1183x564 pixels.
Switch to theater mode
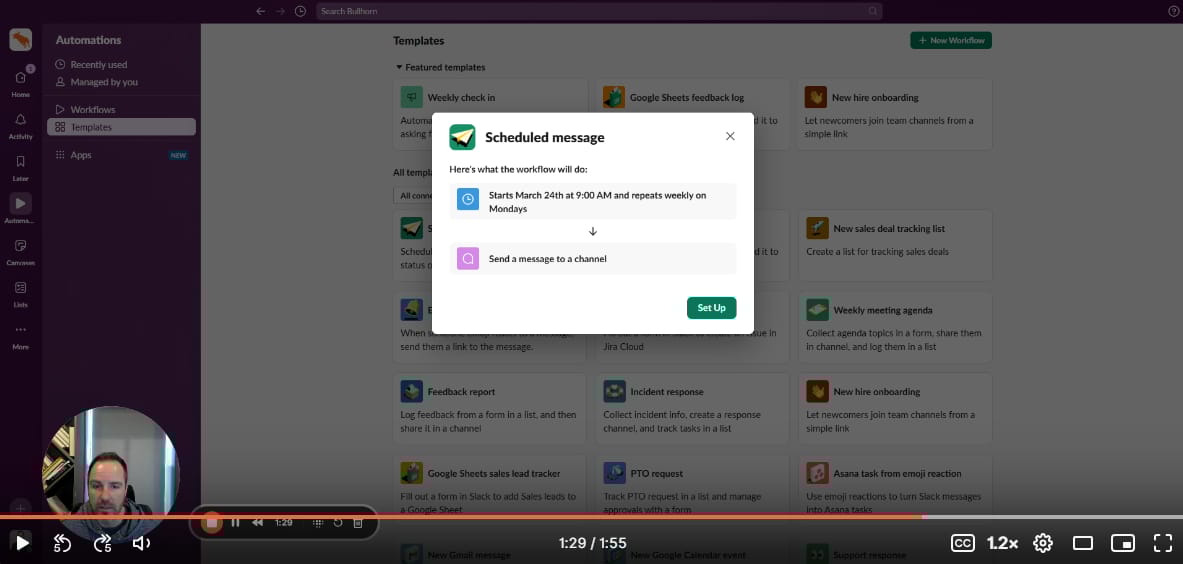coord(1083,543)
